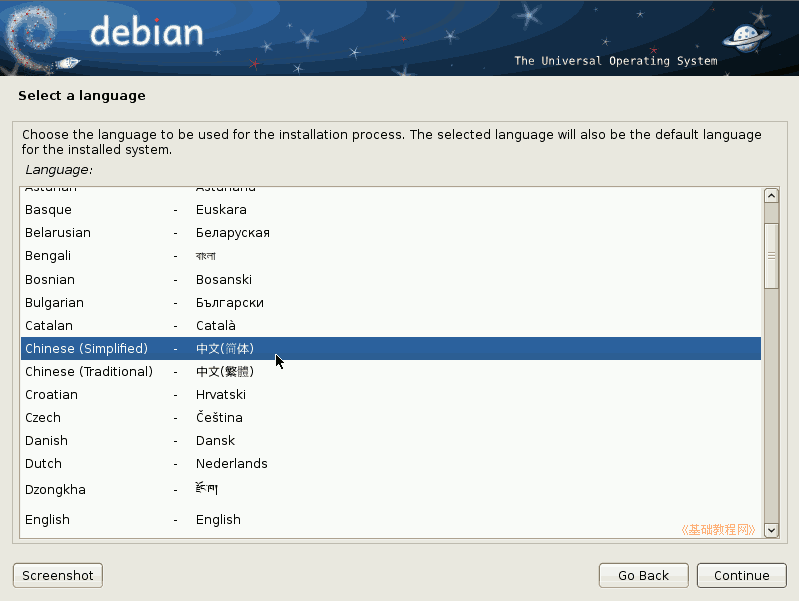Select Chinese (Traditional) row

[x=391, y=372]
